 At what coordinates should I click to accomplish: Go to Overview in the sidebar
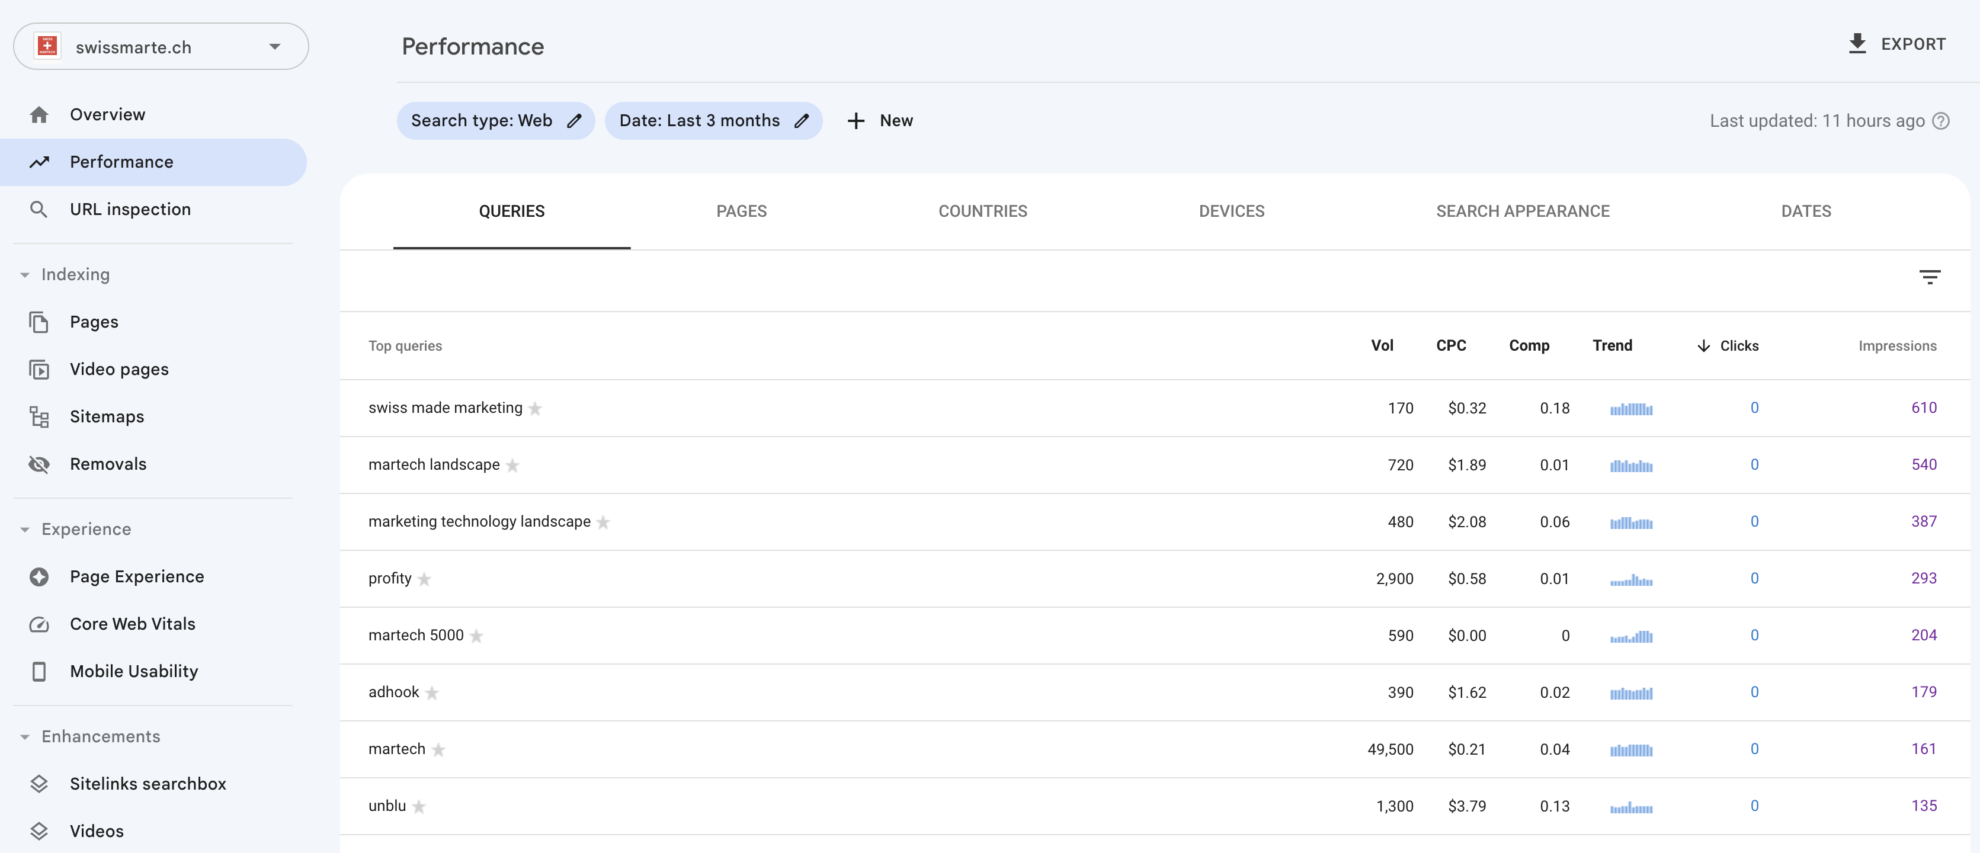[108, 115]
